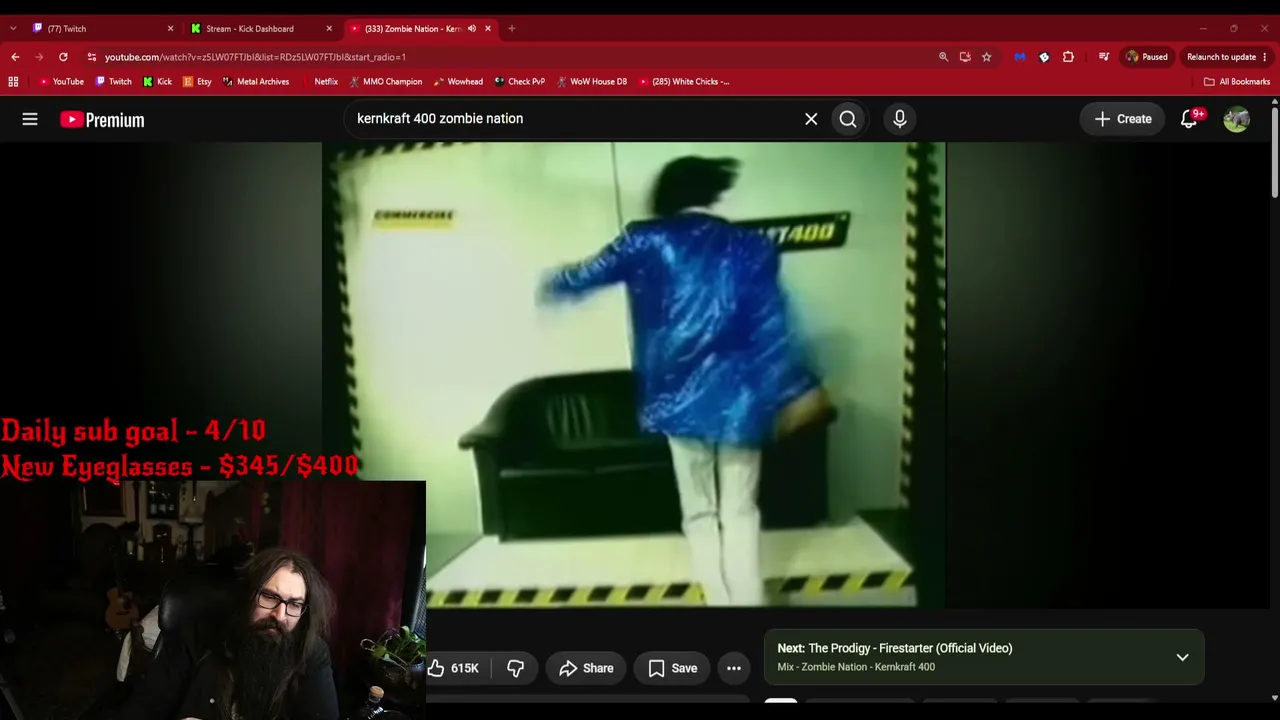Like the video with thumbs up
Screen dimensions: 1280x720
(455, 668)
